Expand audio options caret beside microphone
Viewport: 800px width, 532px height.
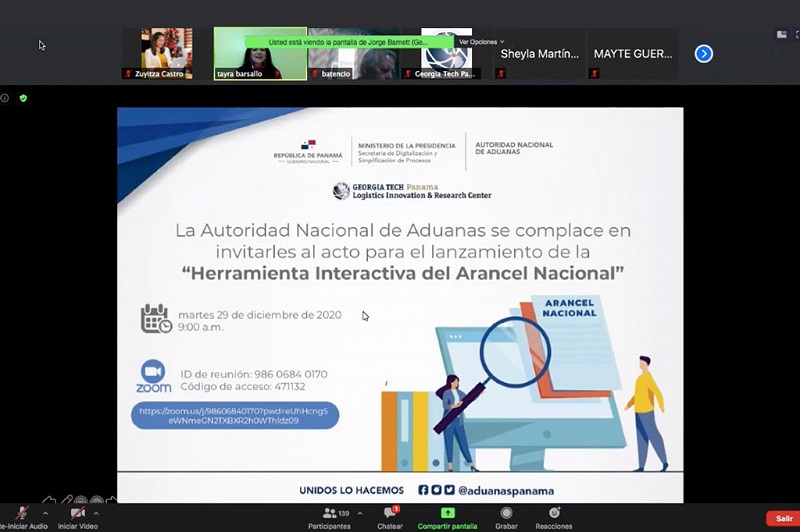45,513
